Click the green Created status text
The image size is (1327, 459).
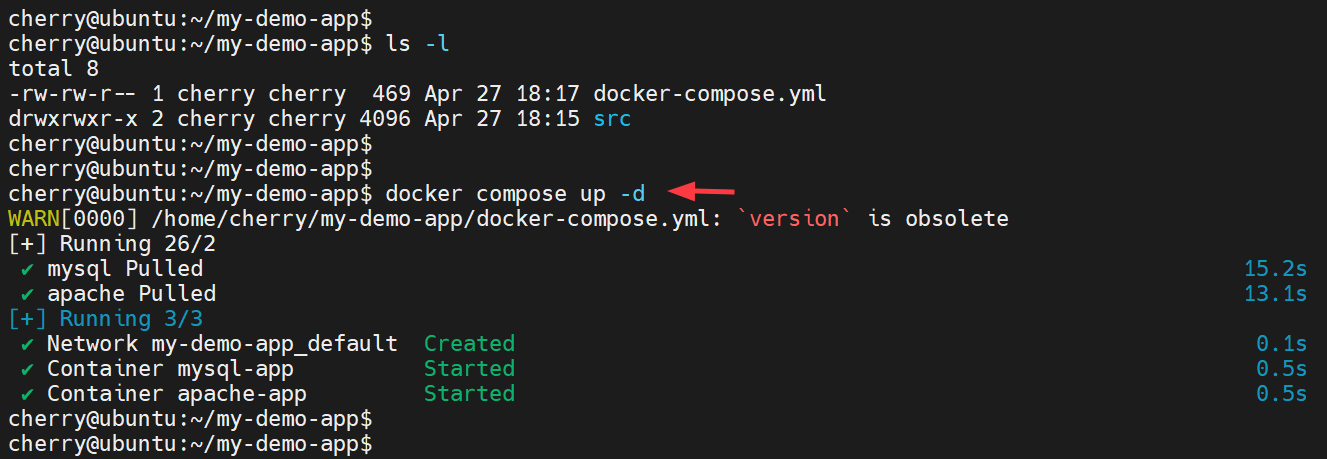[x=469, y=344]
